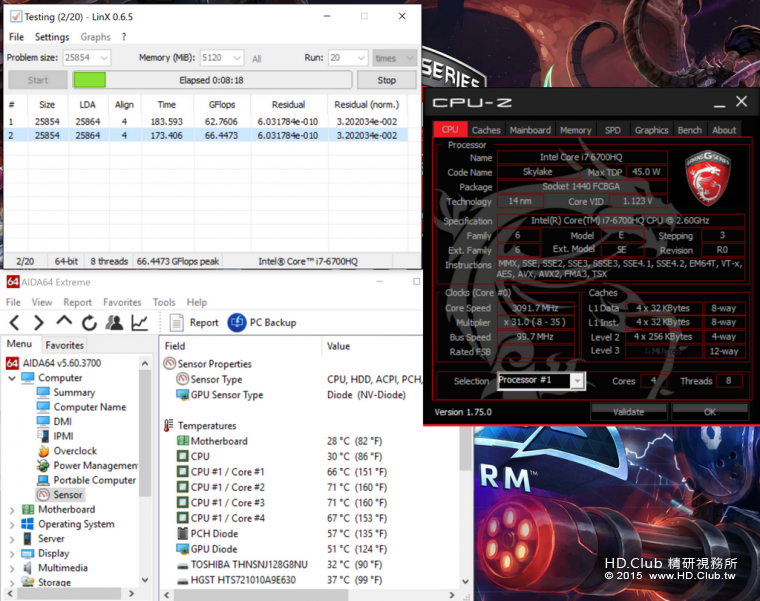This screenshot has width=760, height=601.
Task: Click the AIDA64 Back navigation arrow
Action: click(14, 322)
